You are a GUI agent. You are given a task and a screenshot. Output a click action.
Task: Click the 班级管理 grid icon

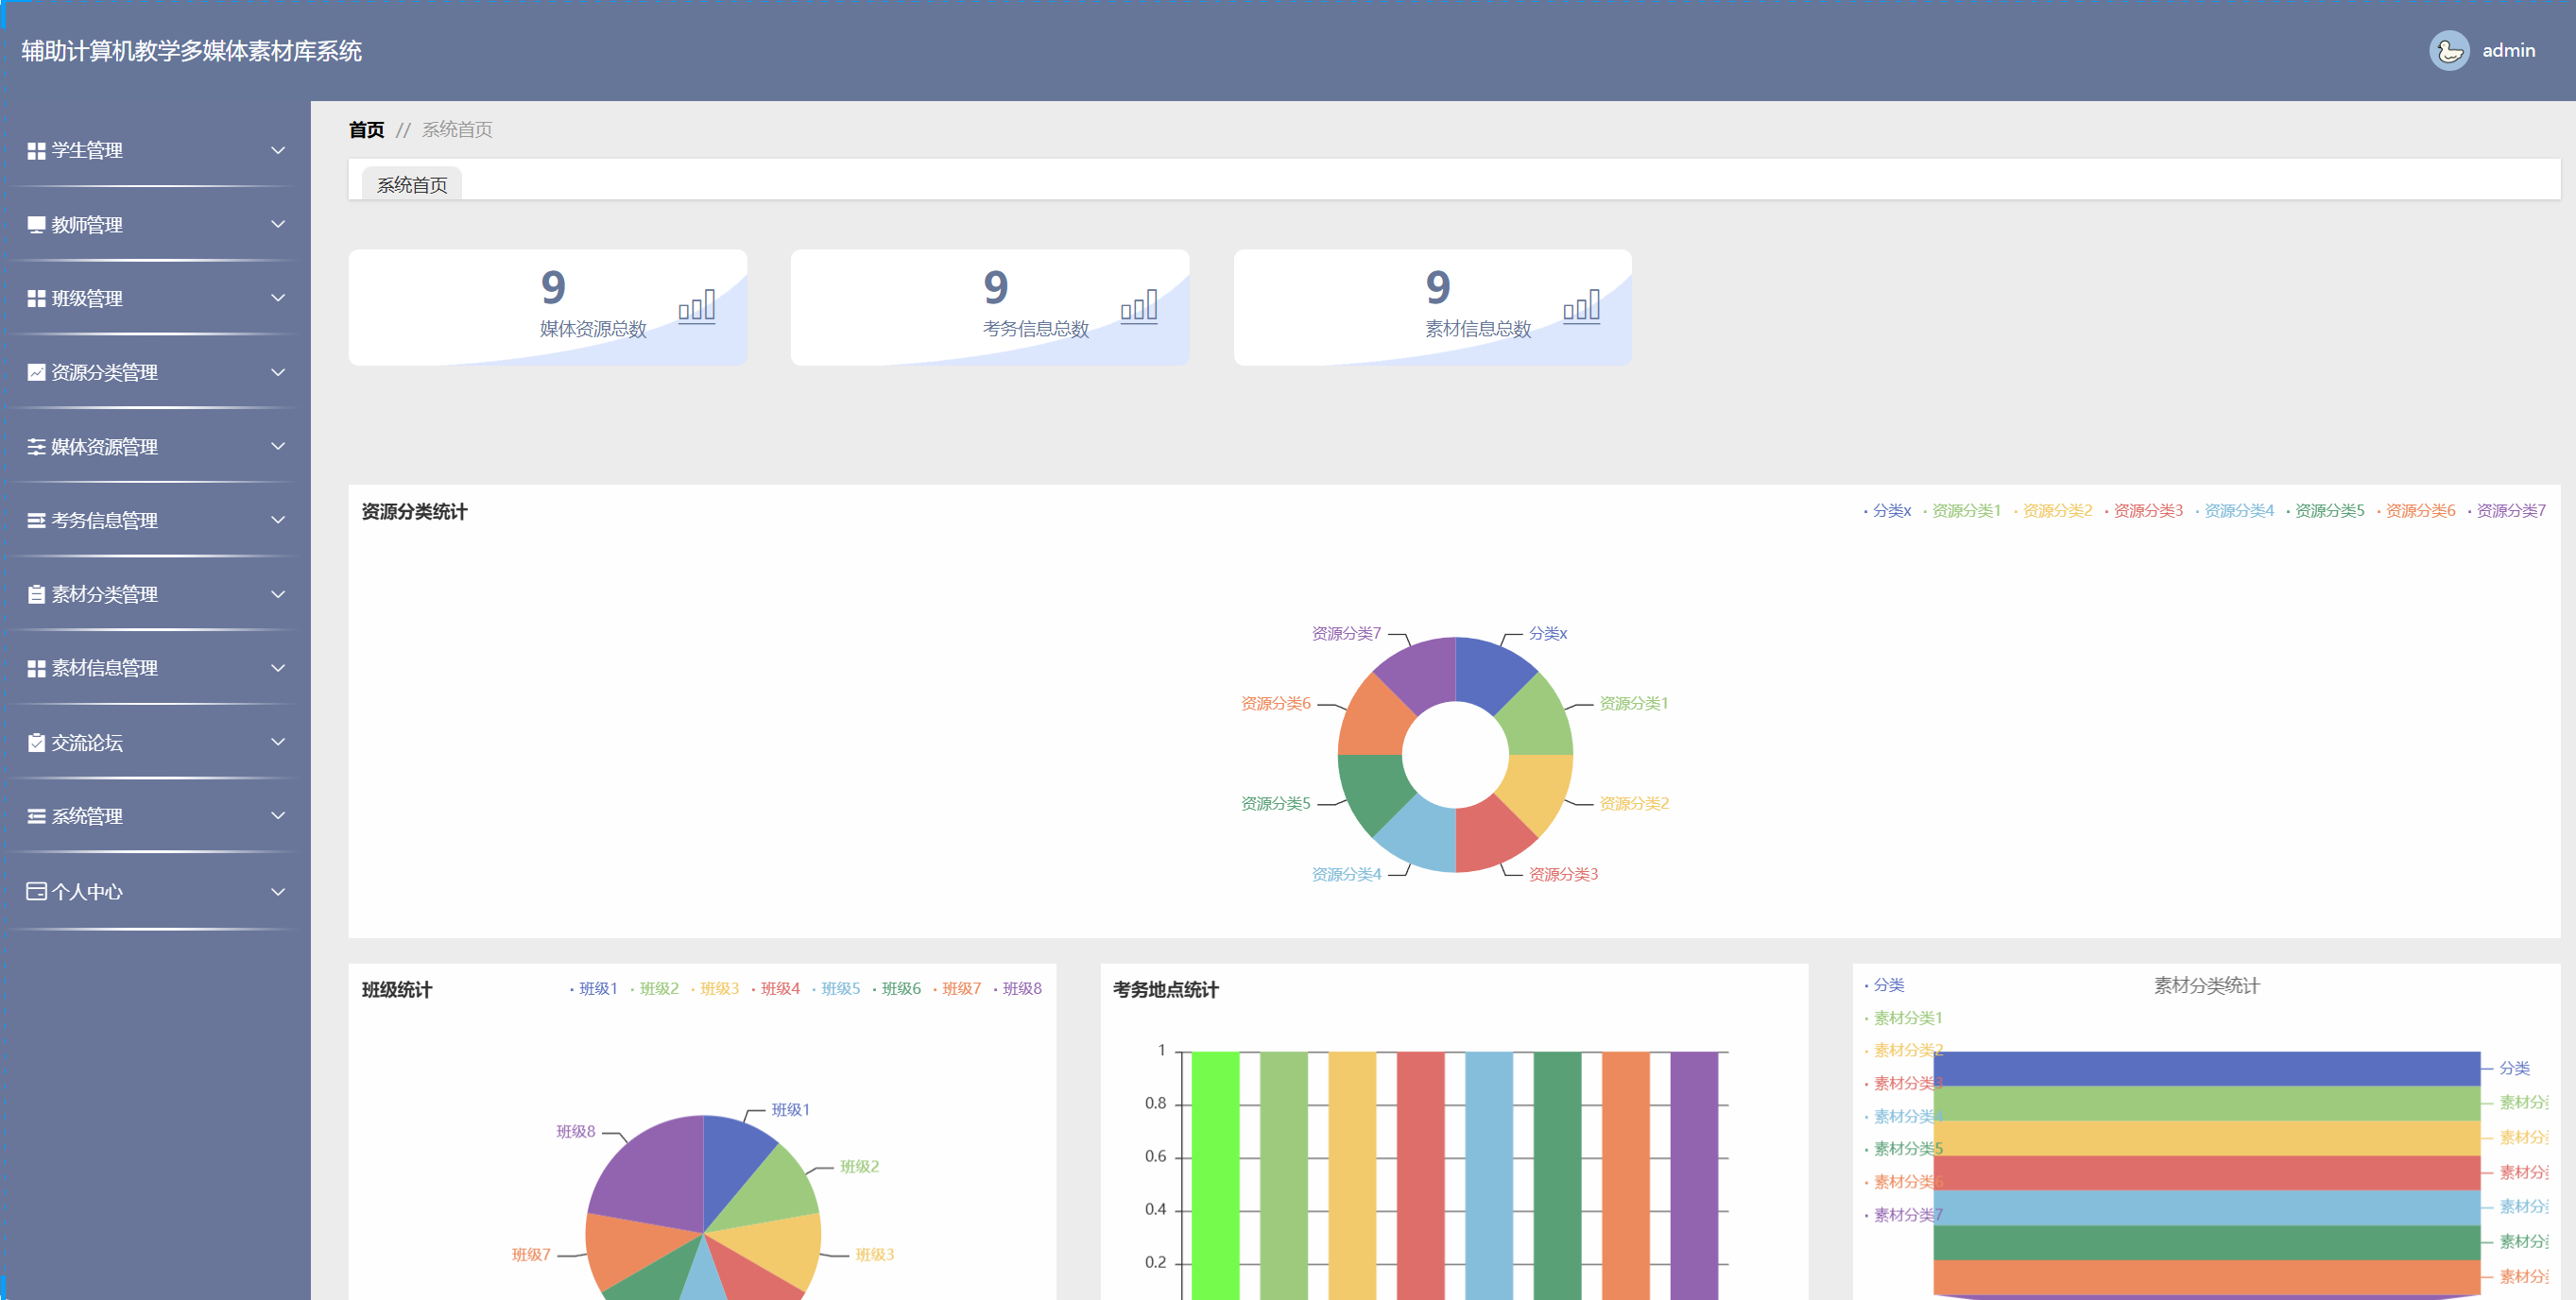36,299
